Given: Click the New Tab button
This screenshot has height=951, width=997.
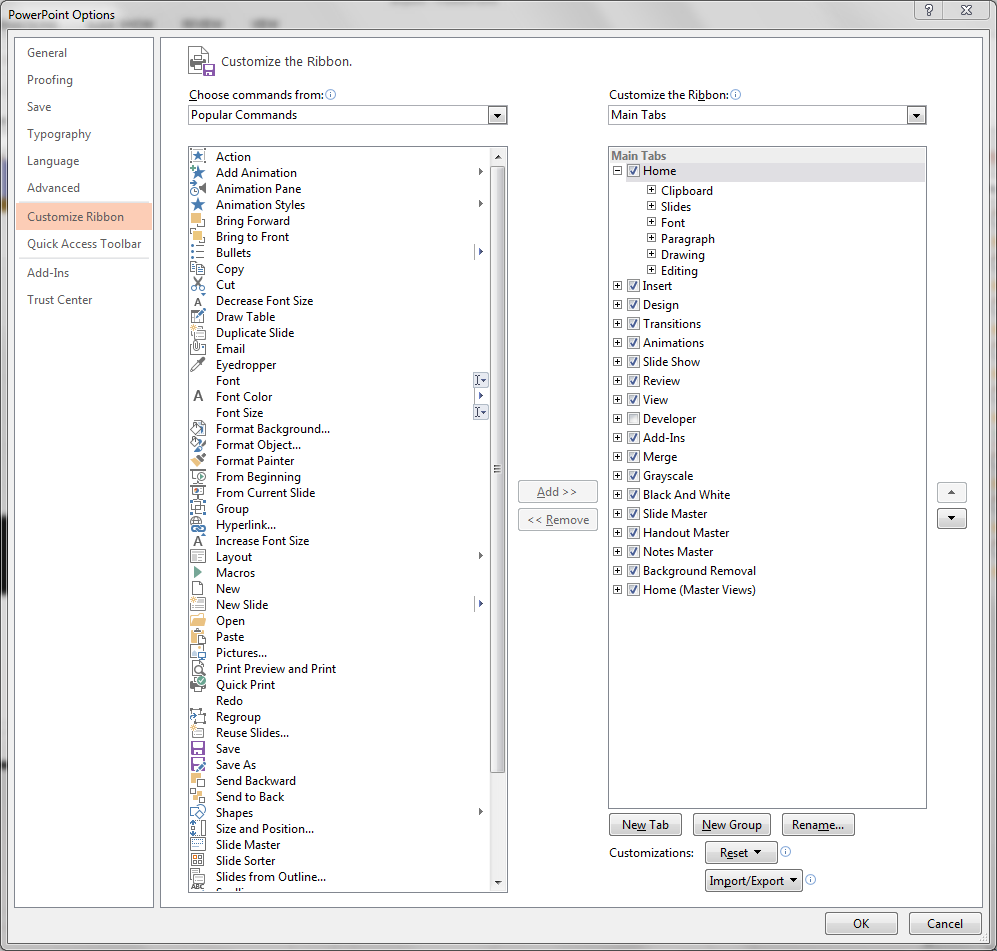Looking at the screenshot, I should (x=645, y=824).
